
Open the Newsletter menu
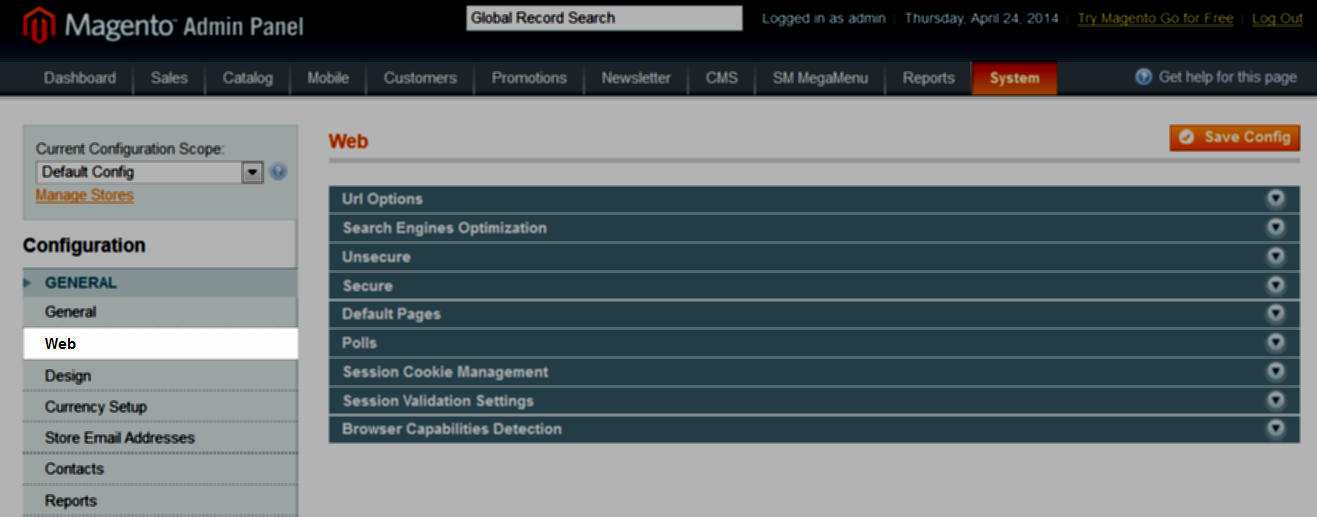[x=636, y=78]
